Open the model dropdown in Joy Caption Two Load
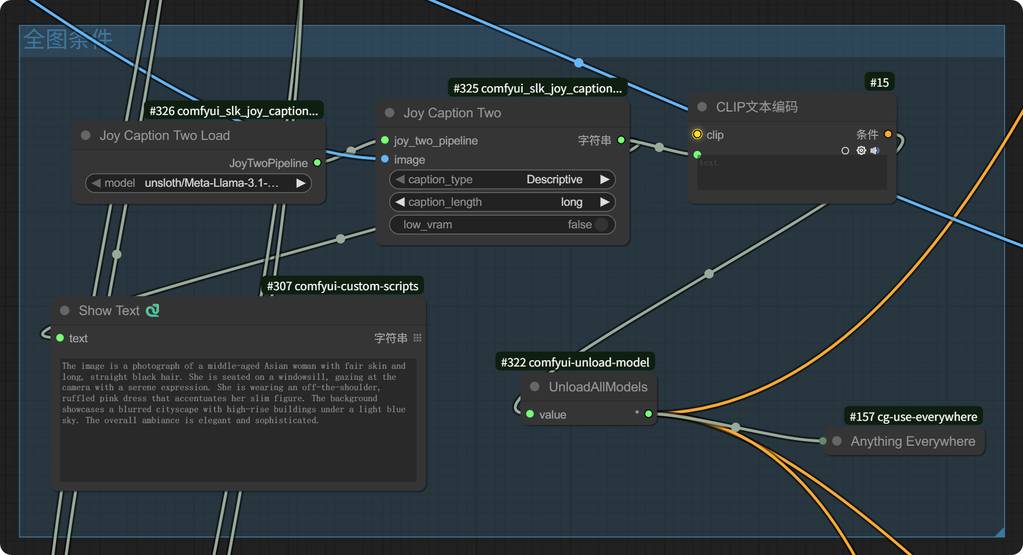 click(x=198, y=183)
